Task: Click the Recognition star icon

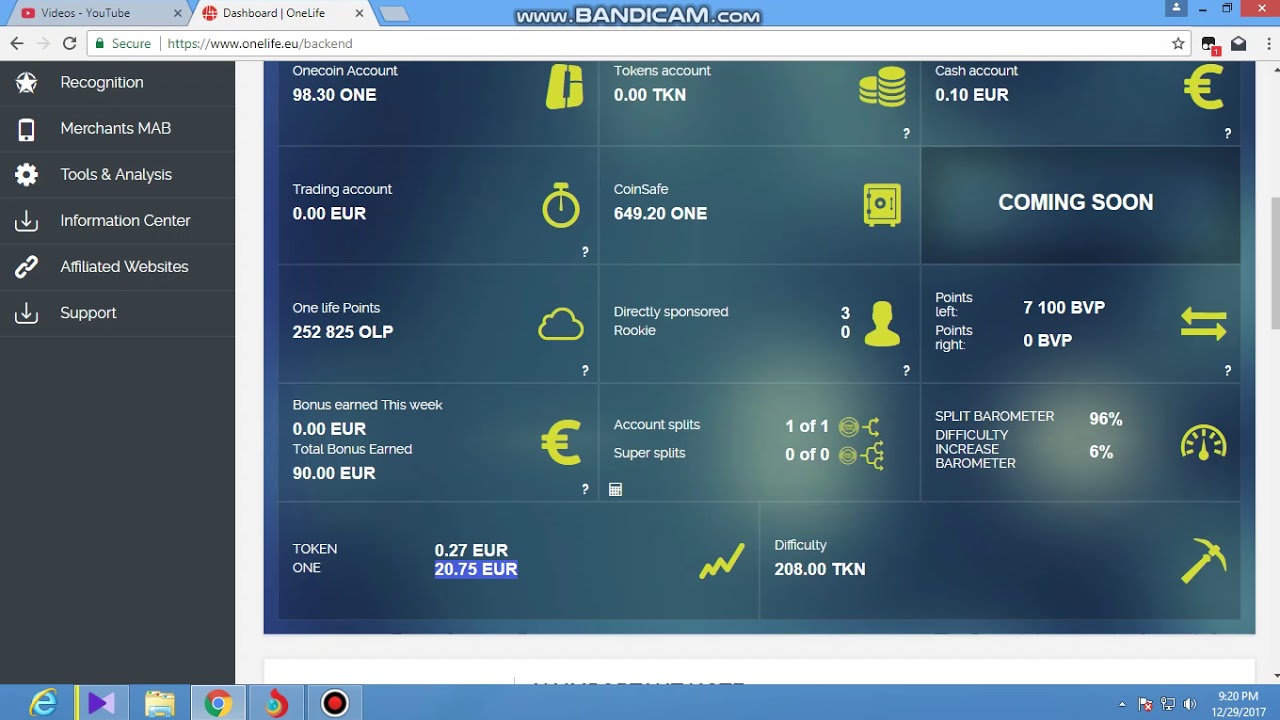Action: [26, 83]
